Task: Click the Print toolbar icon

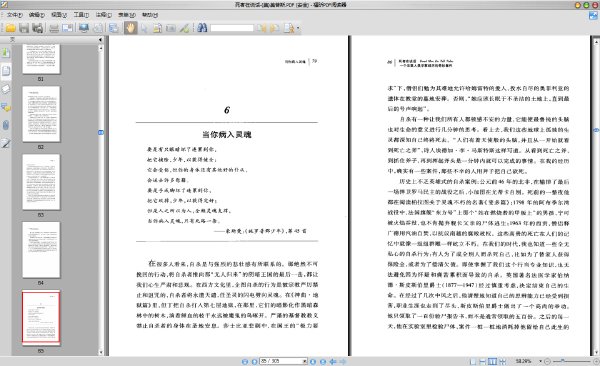Action: (x=54, y=28)
